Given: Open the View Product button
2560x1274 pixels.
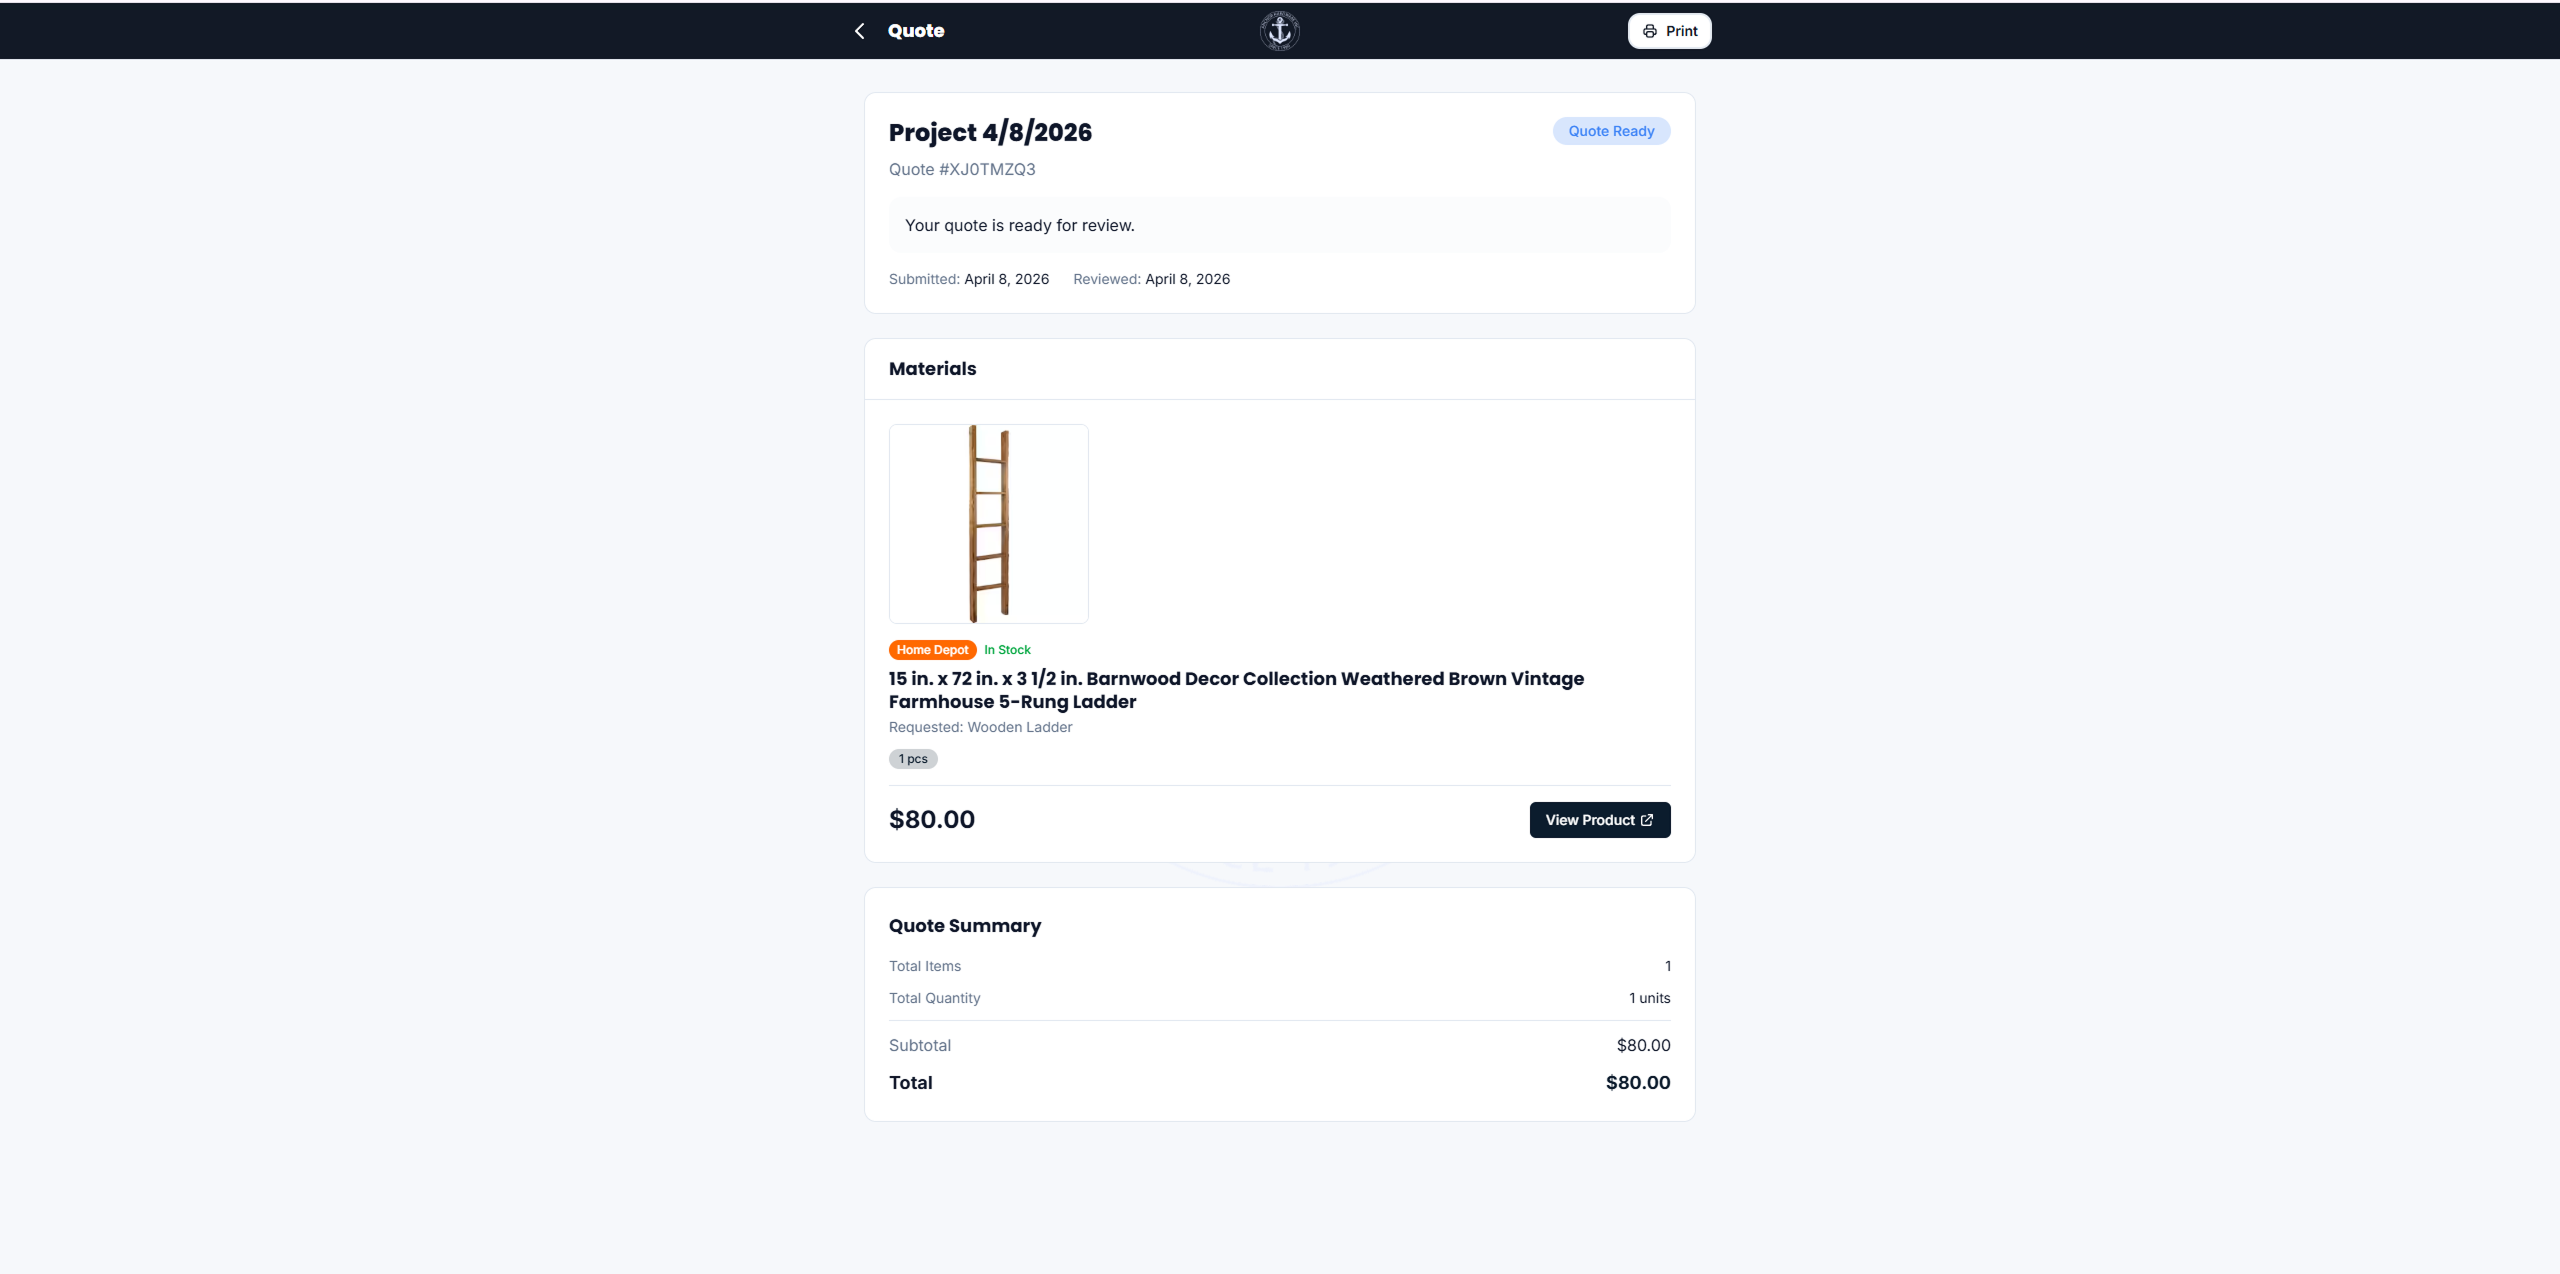Looking at the screenshot, I should [x=1599, y=820].
